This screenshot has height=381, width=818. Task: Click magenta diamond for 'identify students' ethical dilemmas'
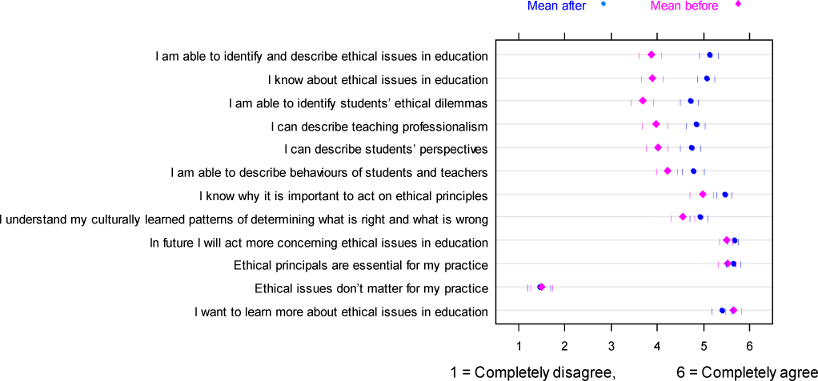click(x=643, y=101)
